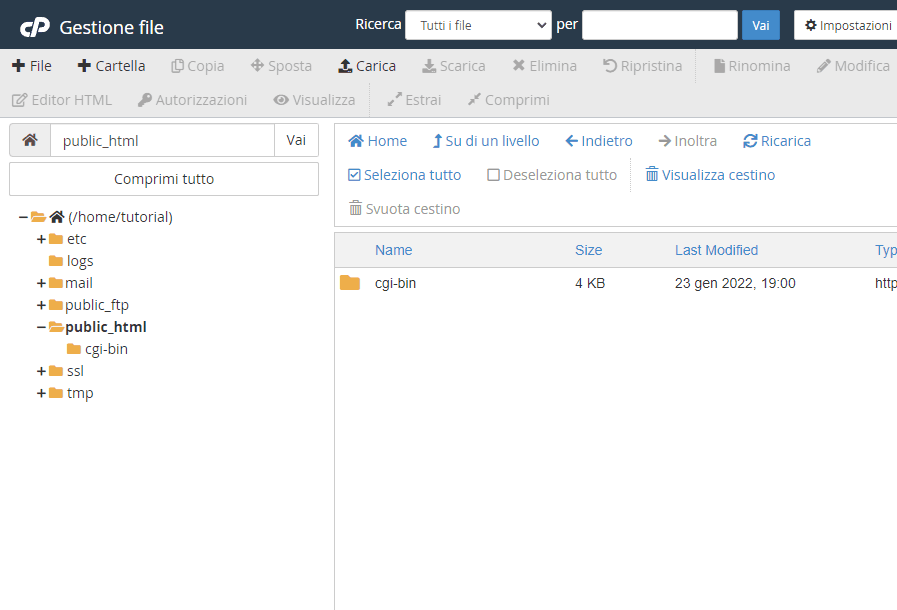Create a new file with File button
Screen dimensions: 897x610
click(31, 66)
